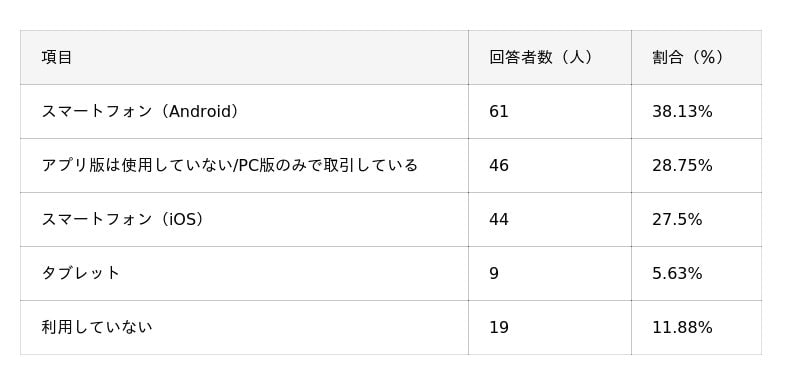This screenshot has width=800, height=385.
Task: Select the cell with value 19
Action: pyautogui.click(x=498, y=327)
